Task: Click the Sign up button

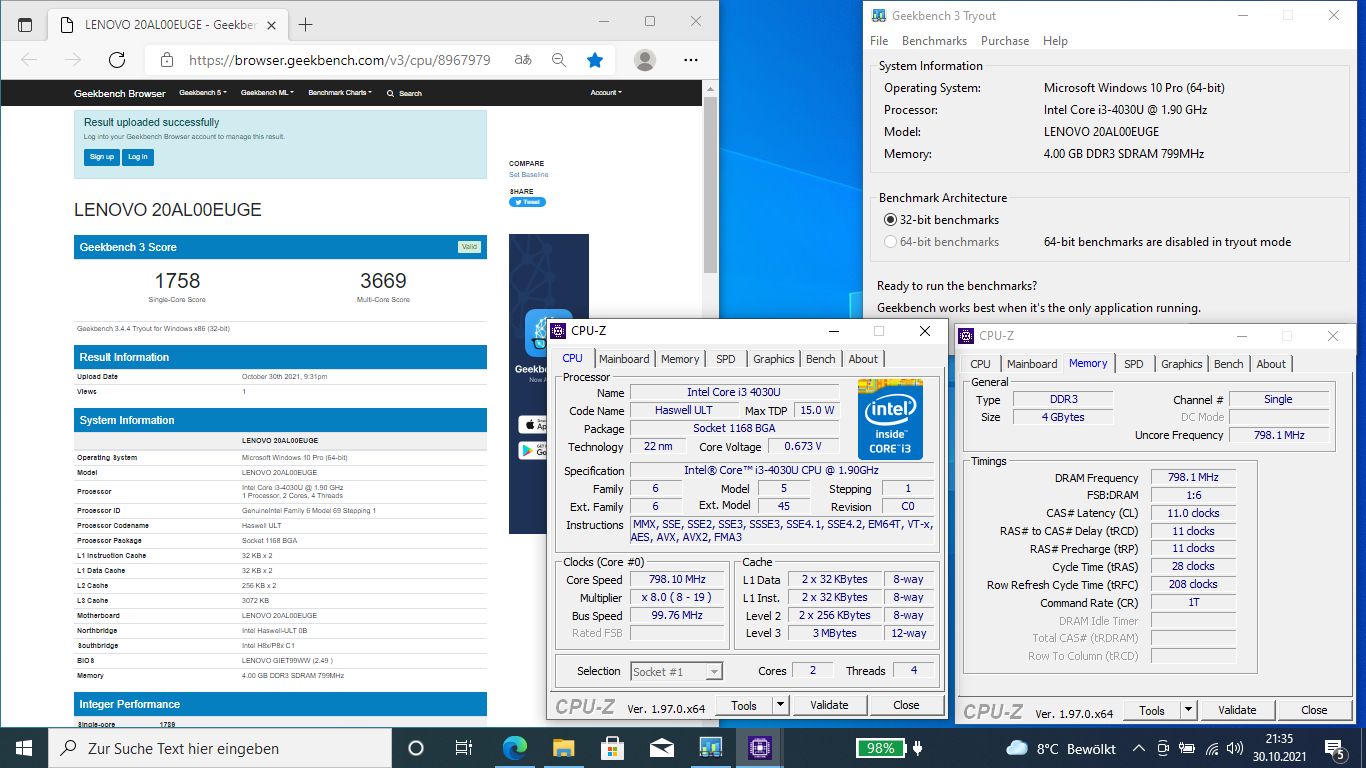Action: click(x=102, y=157)
